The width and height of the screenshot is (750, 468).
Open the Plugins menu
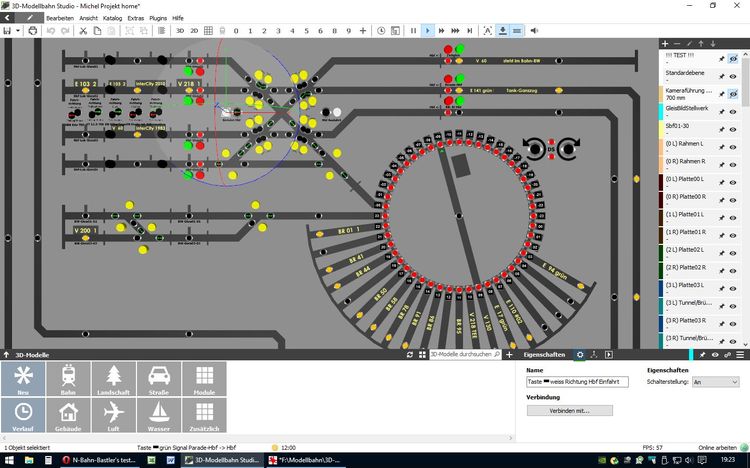pos(159,18)
